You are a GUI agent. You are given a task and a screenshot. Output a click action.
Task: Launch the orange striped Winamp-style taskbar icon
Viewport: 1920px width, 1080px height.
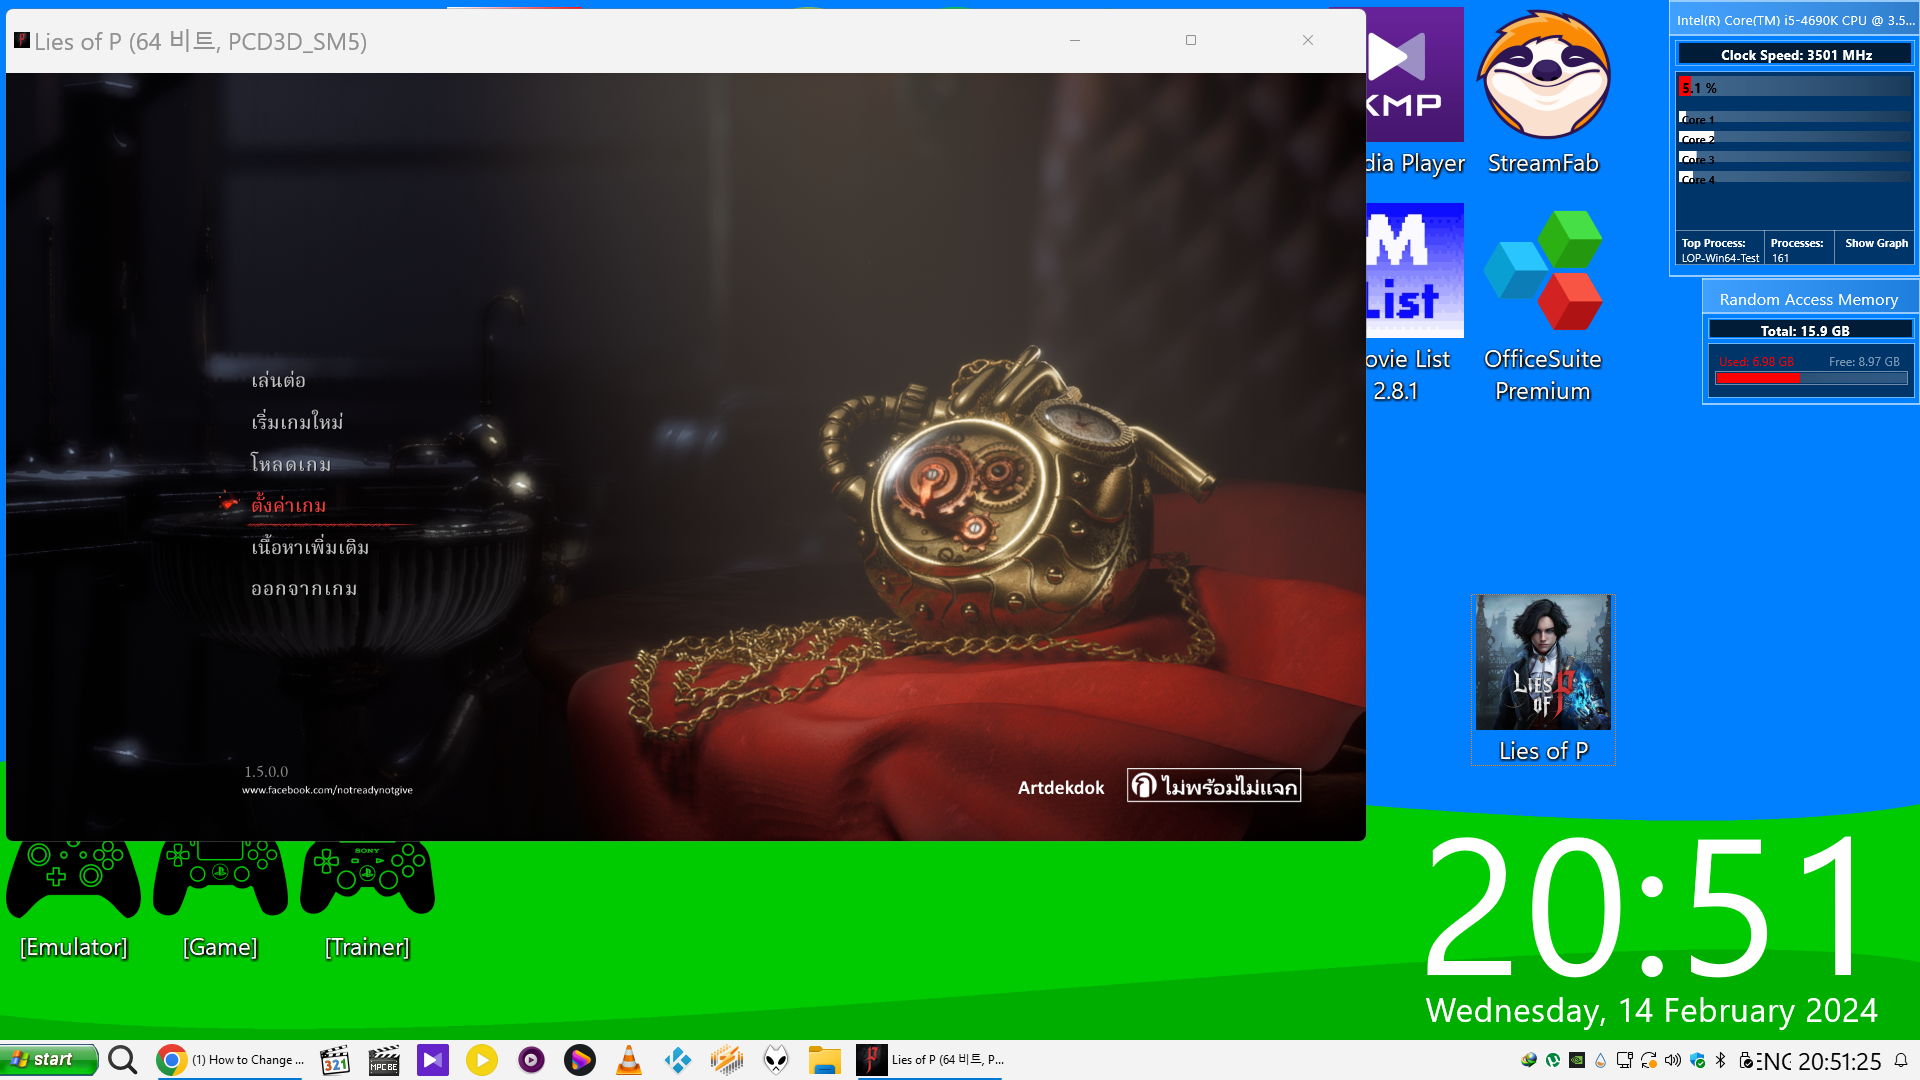(x=727, y=1060)
